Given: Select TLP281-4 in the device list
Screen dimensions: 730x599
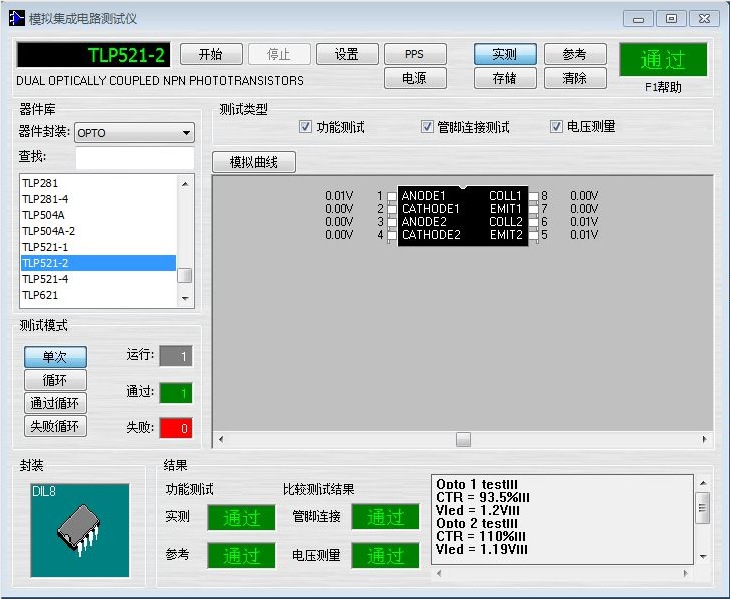Looking at the screenshot, I should click(98, 199).
